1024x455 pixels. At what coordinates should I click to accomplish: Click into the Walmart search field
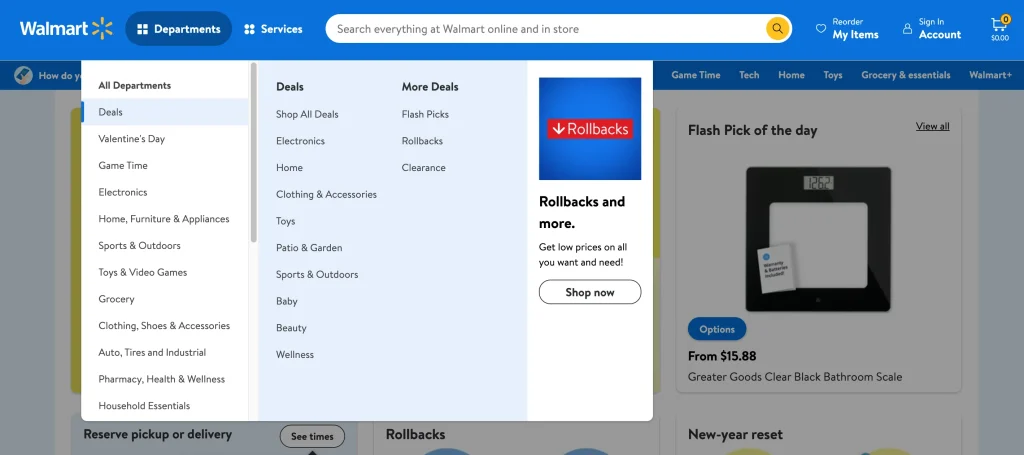point(545,29)
